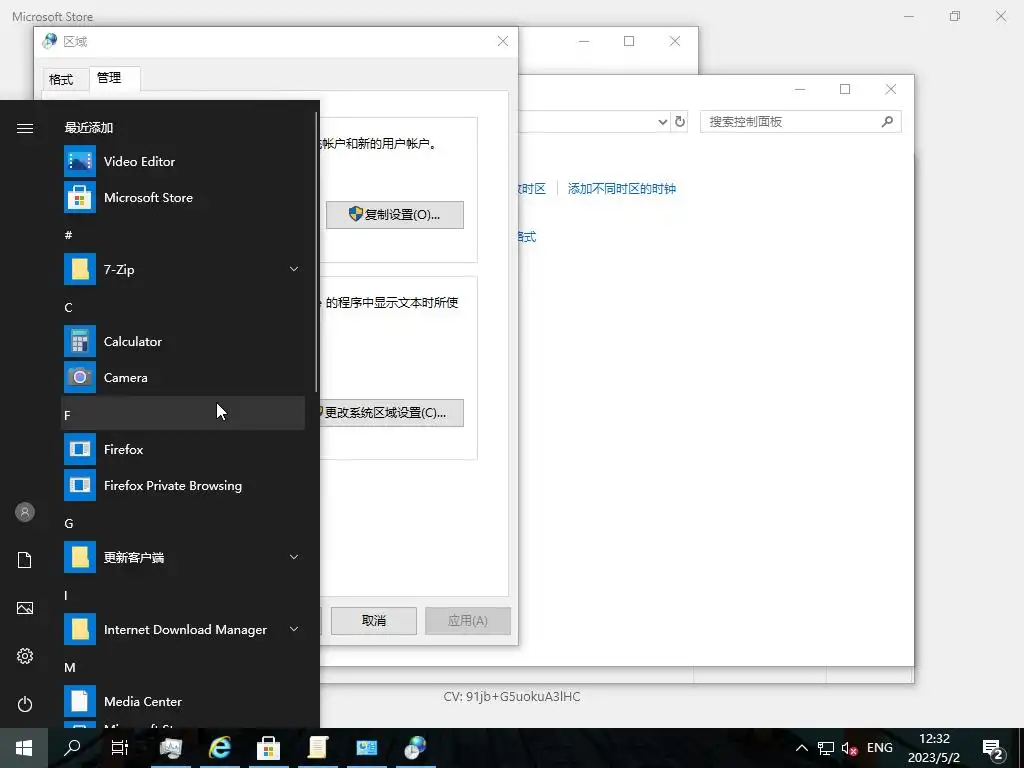Click the 取消 button

click(x=374, y=620)
